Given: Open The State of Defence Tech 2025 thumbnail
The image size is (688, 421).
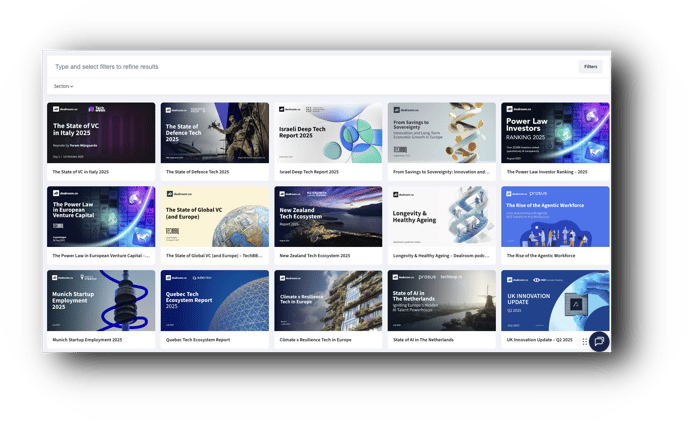Looking at the screenshot, I should pyautogui.click(x=215, y=132).
